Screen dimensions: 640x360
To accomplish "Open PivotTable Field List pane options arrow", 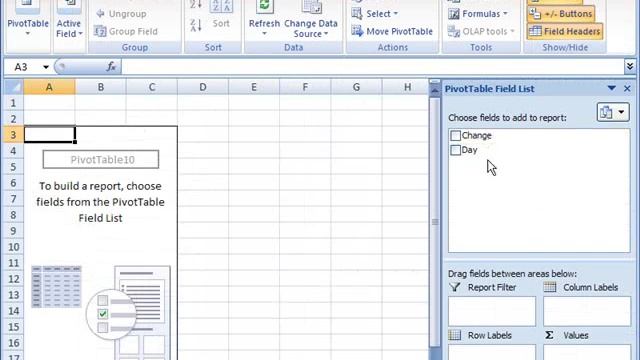I will tap(611, 88).
